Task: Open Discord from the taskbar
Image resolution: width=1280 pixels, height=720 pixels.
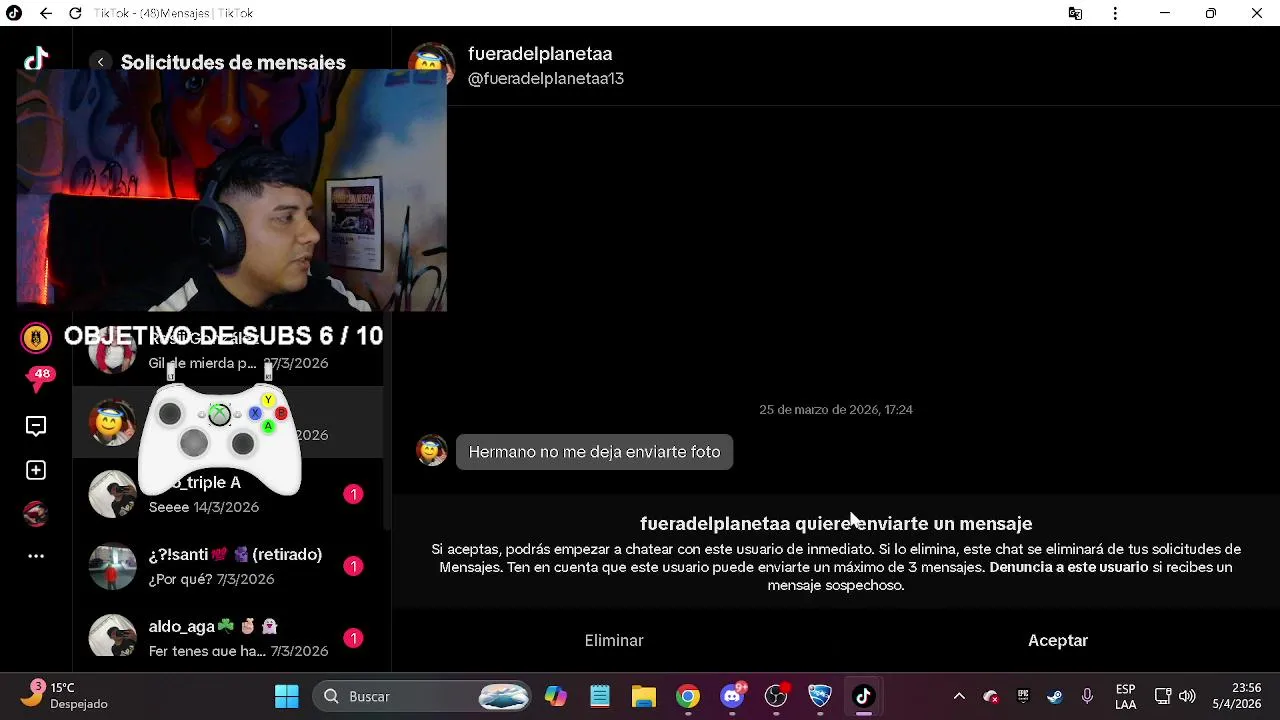Action: [733, 696]
